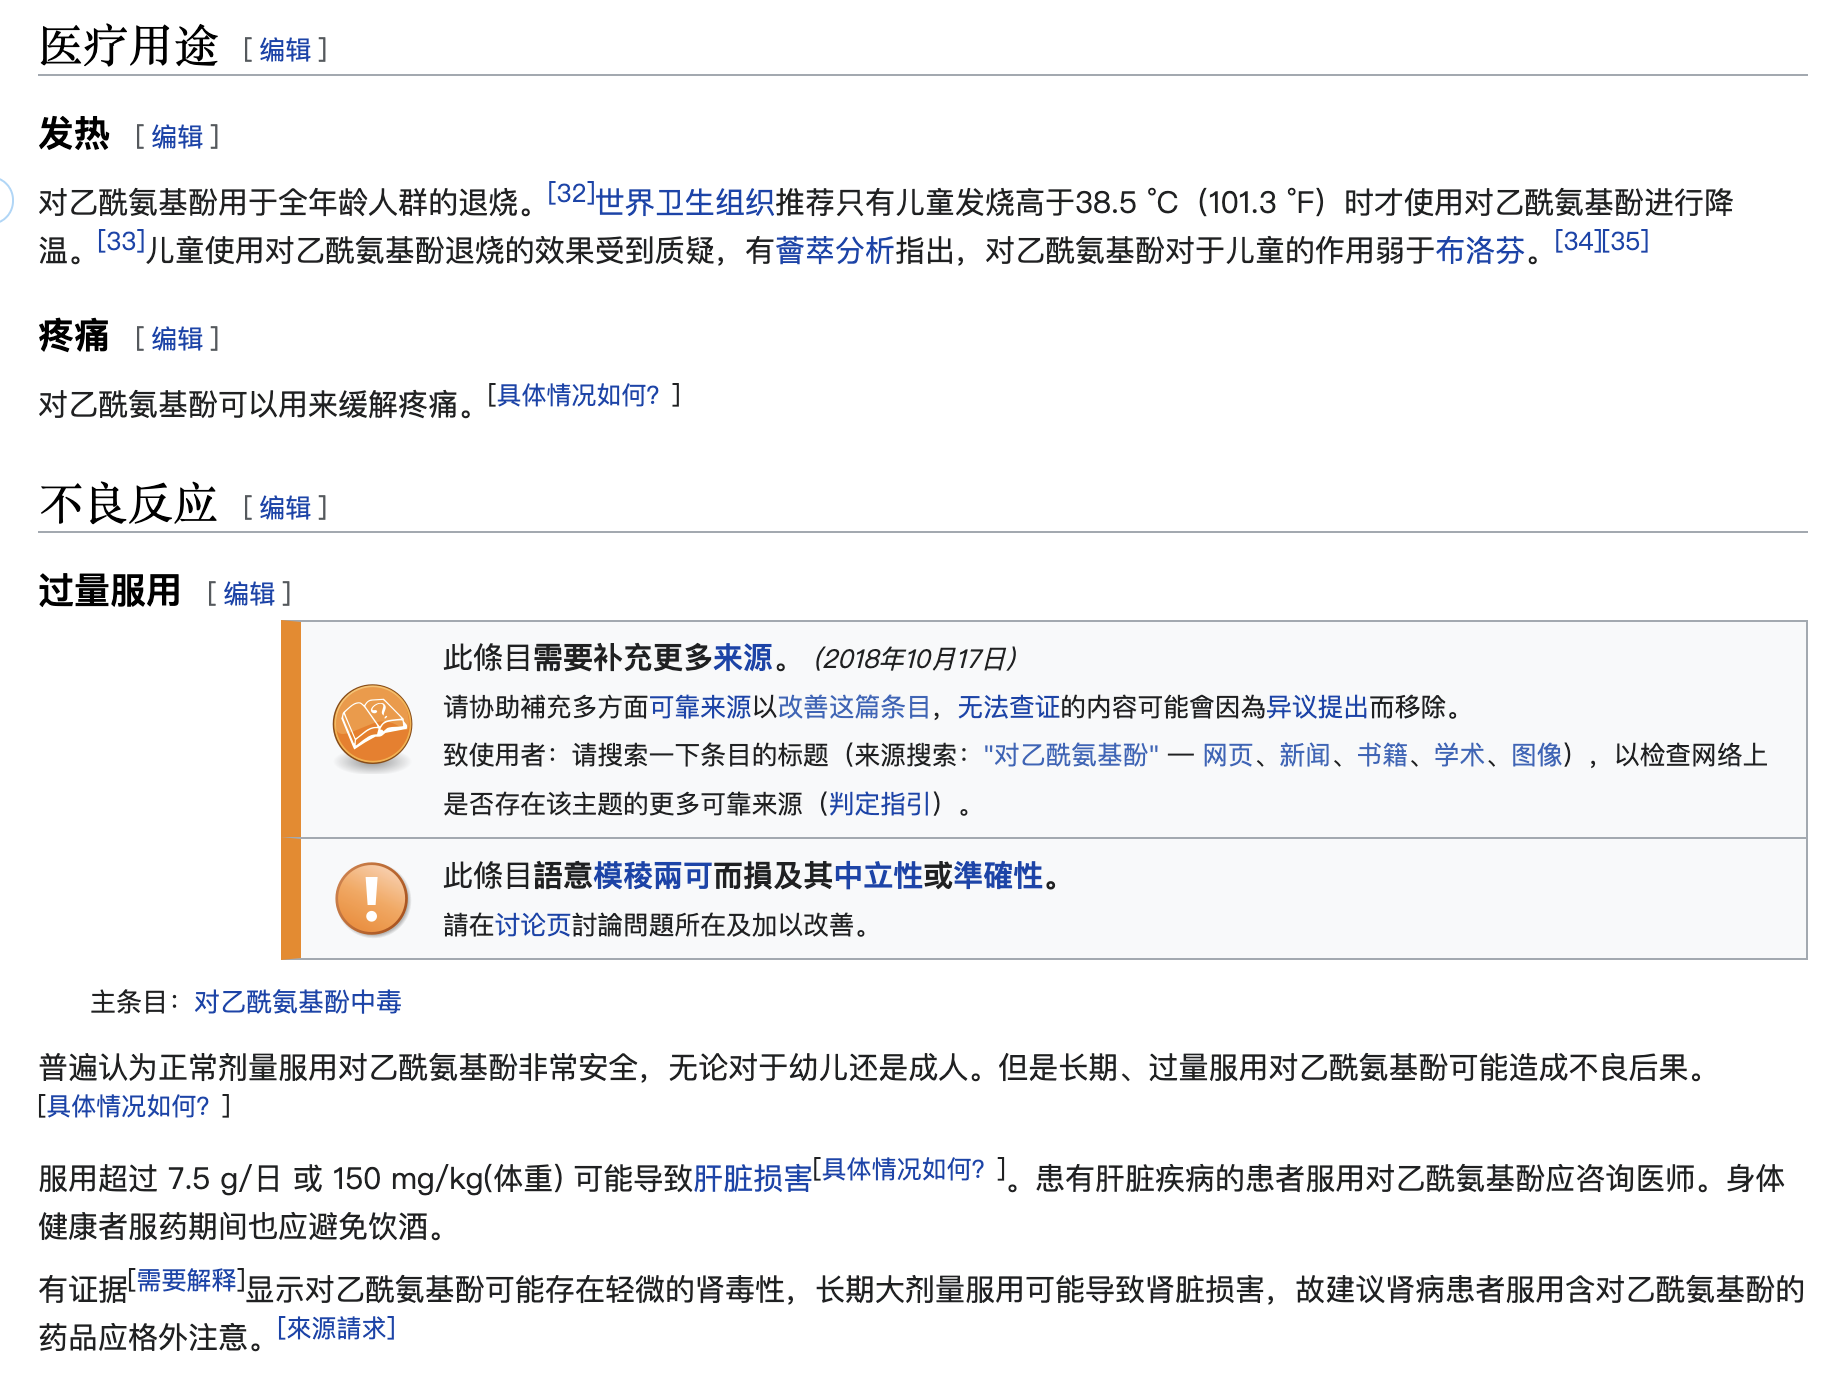Search sources via 学术 link
This screenshot has height=1392, width=1828.
(x=1458, y=755)
